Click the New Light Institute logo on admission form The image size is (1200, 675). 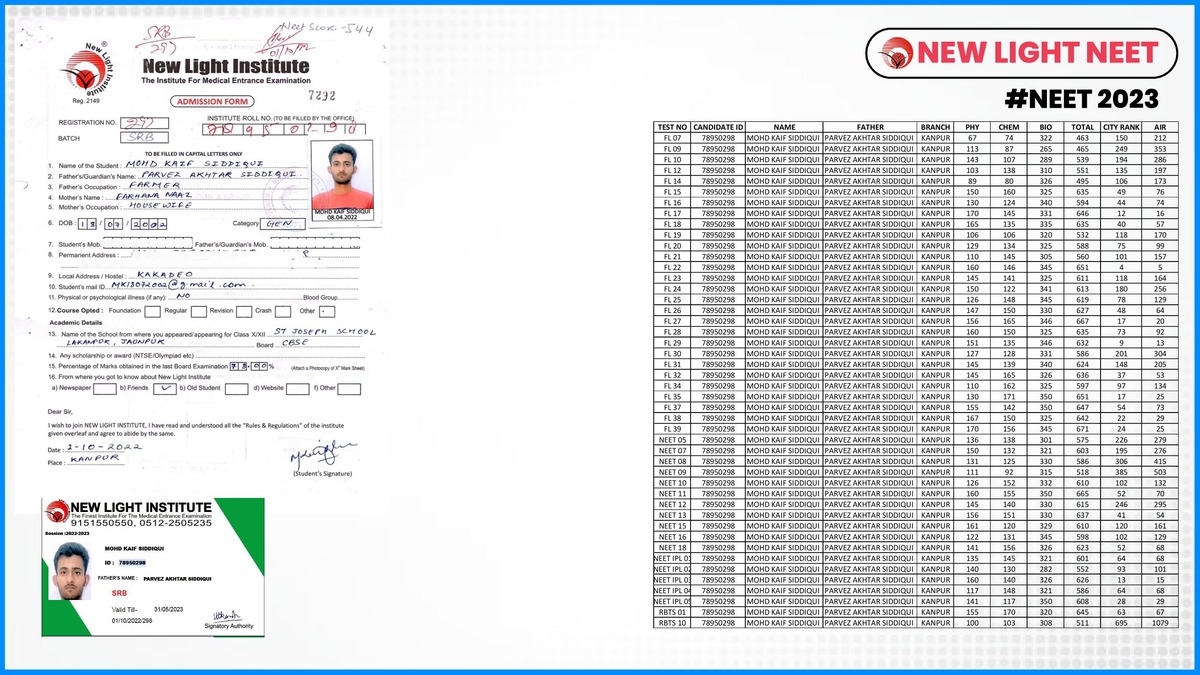pos(86,67)
